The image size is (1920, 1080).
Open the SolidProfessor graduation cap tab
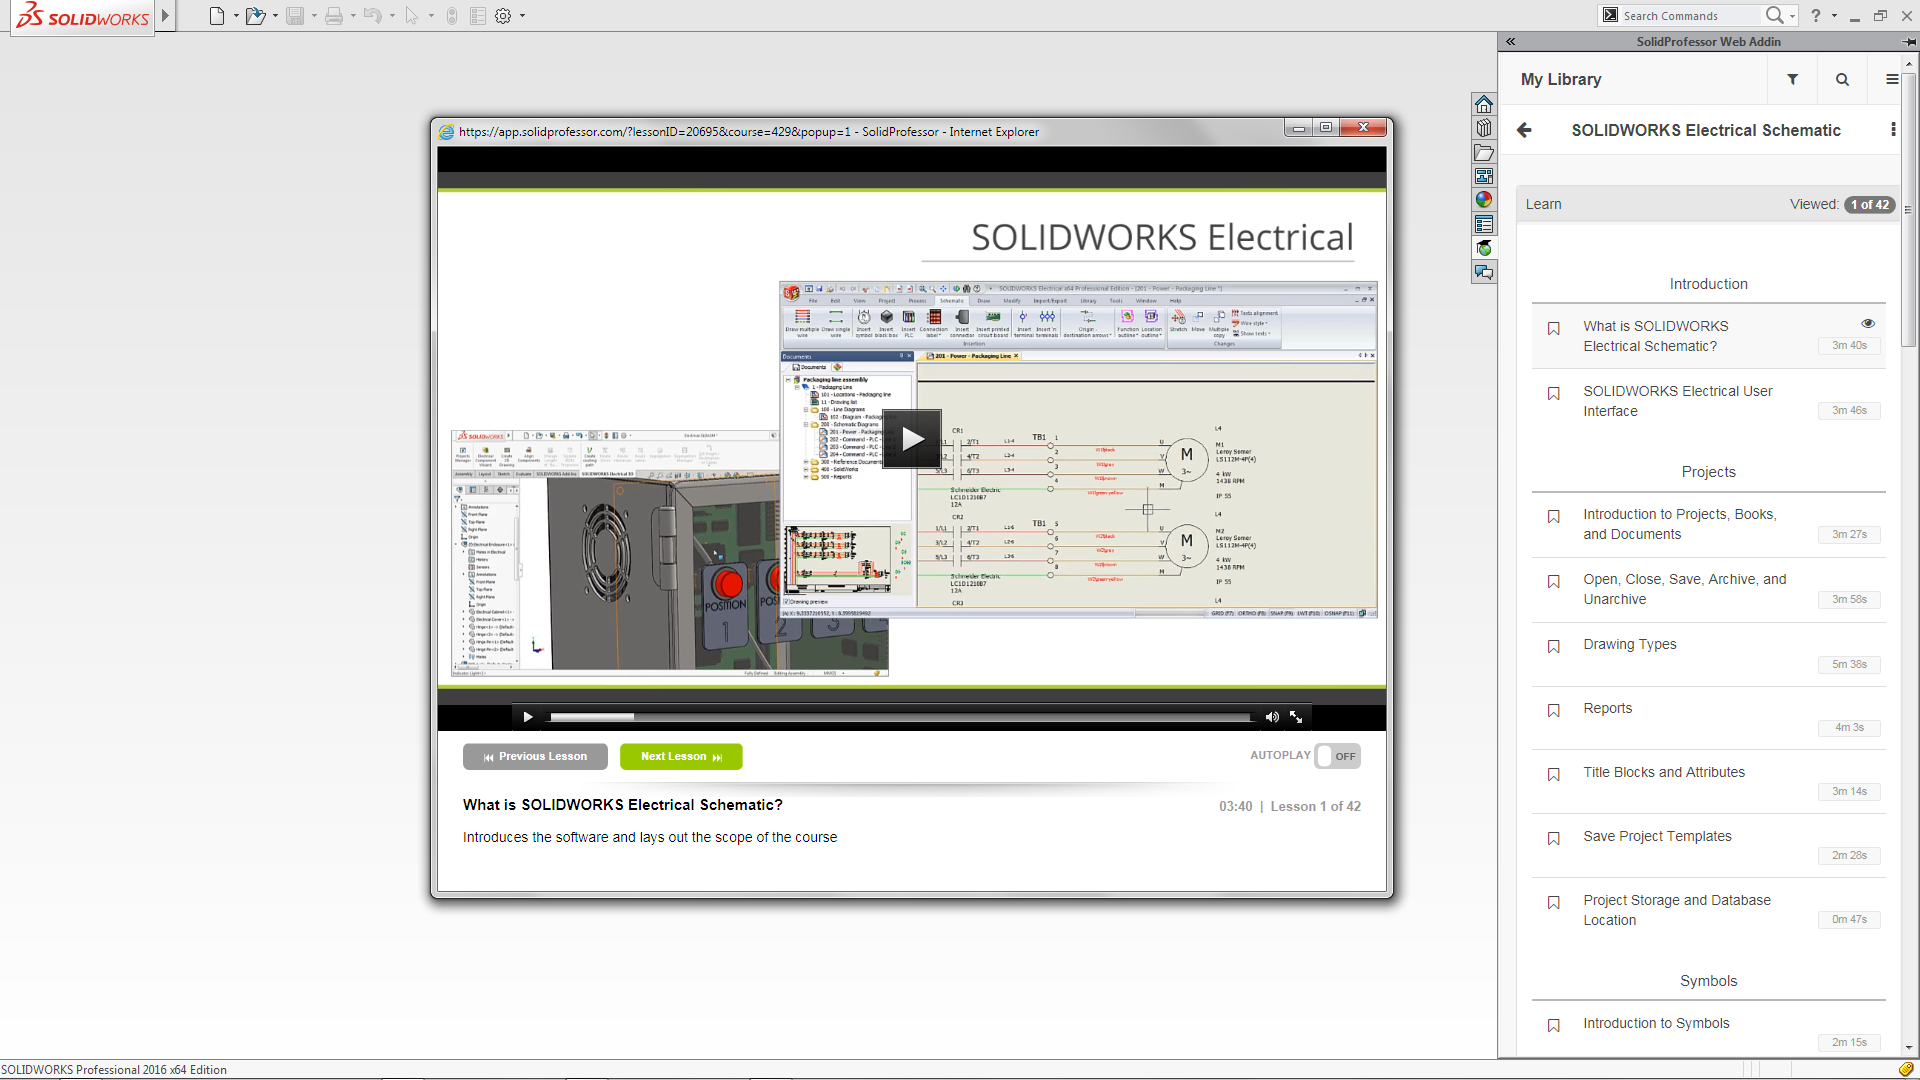click(1484, 248)
